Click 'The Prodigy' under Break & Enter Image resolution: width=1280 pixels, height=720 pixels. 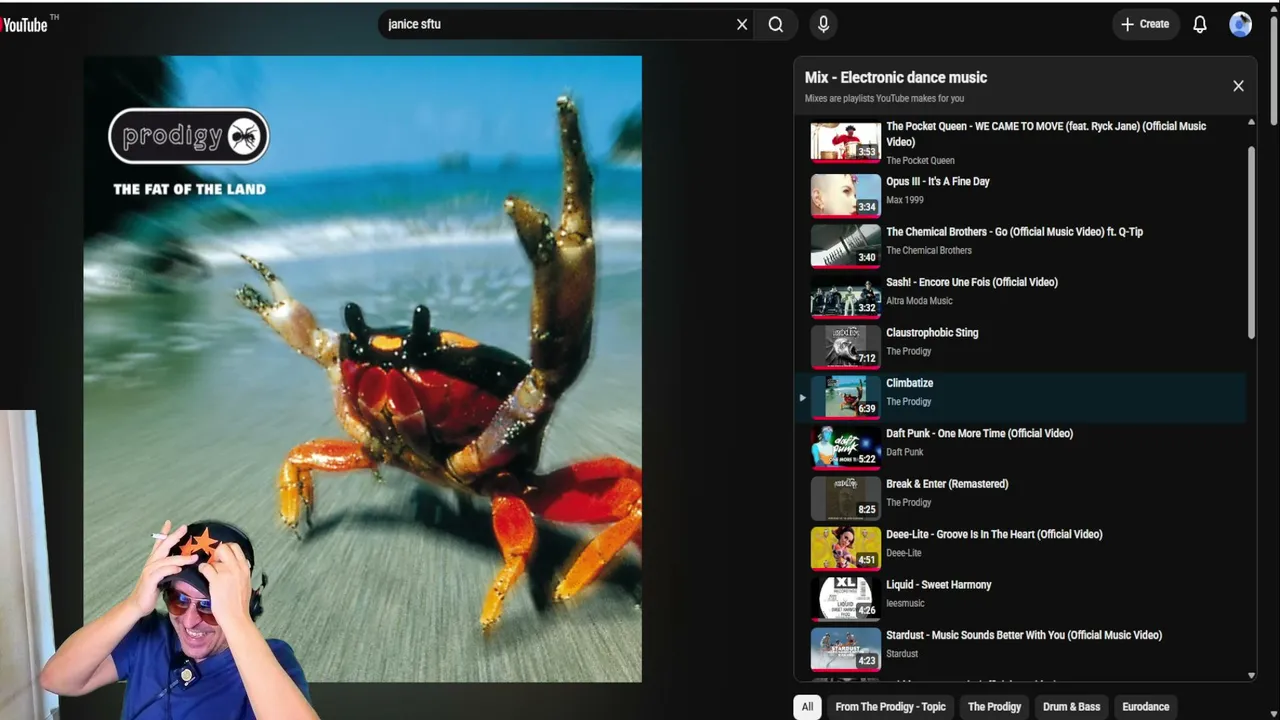pyautogui.click(x=909, y=503)
